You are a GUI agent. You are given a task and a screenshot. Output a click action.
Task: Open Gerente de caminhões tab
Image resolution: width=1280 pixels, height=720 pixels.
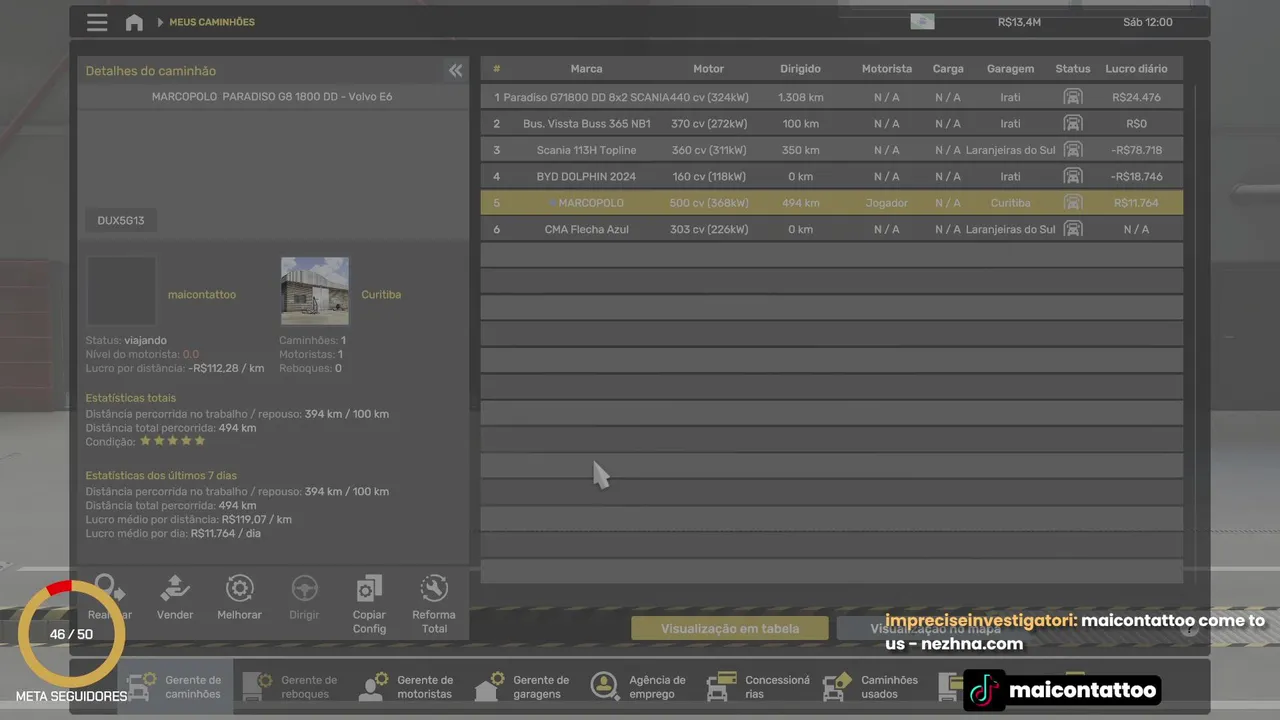tap(175, 686)
